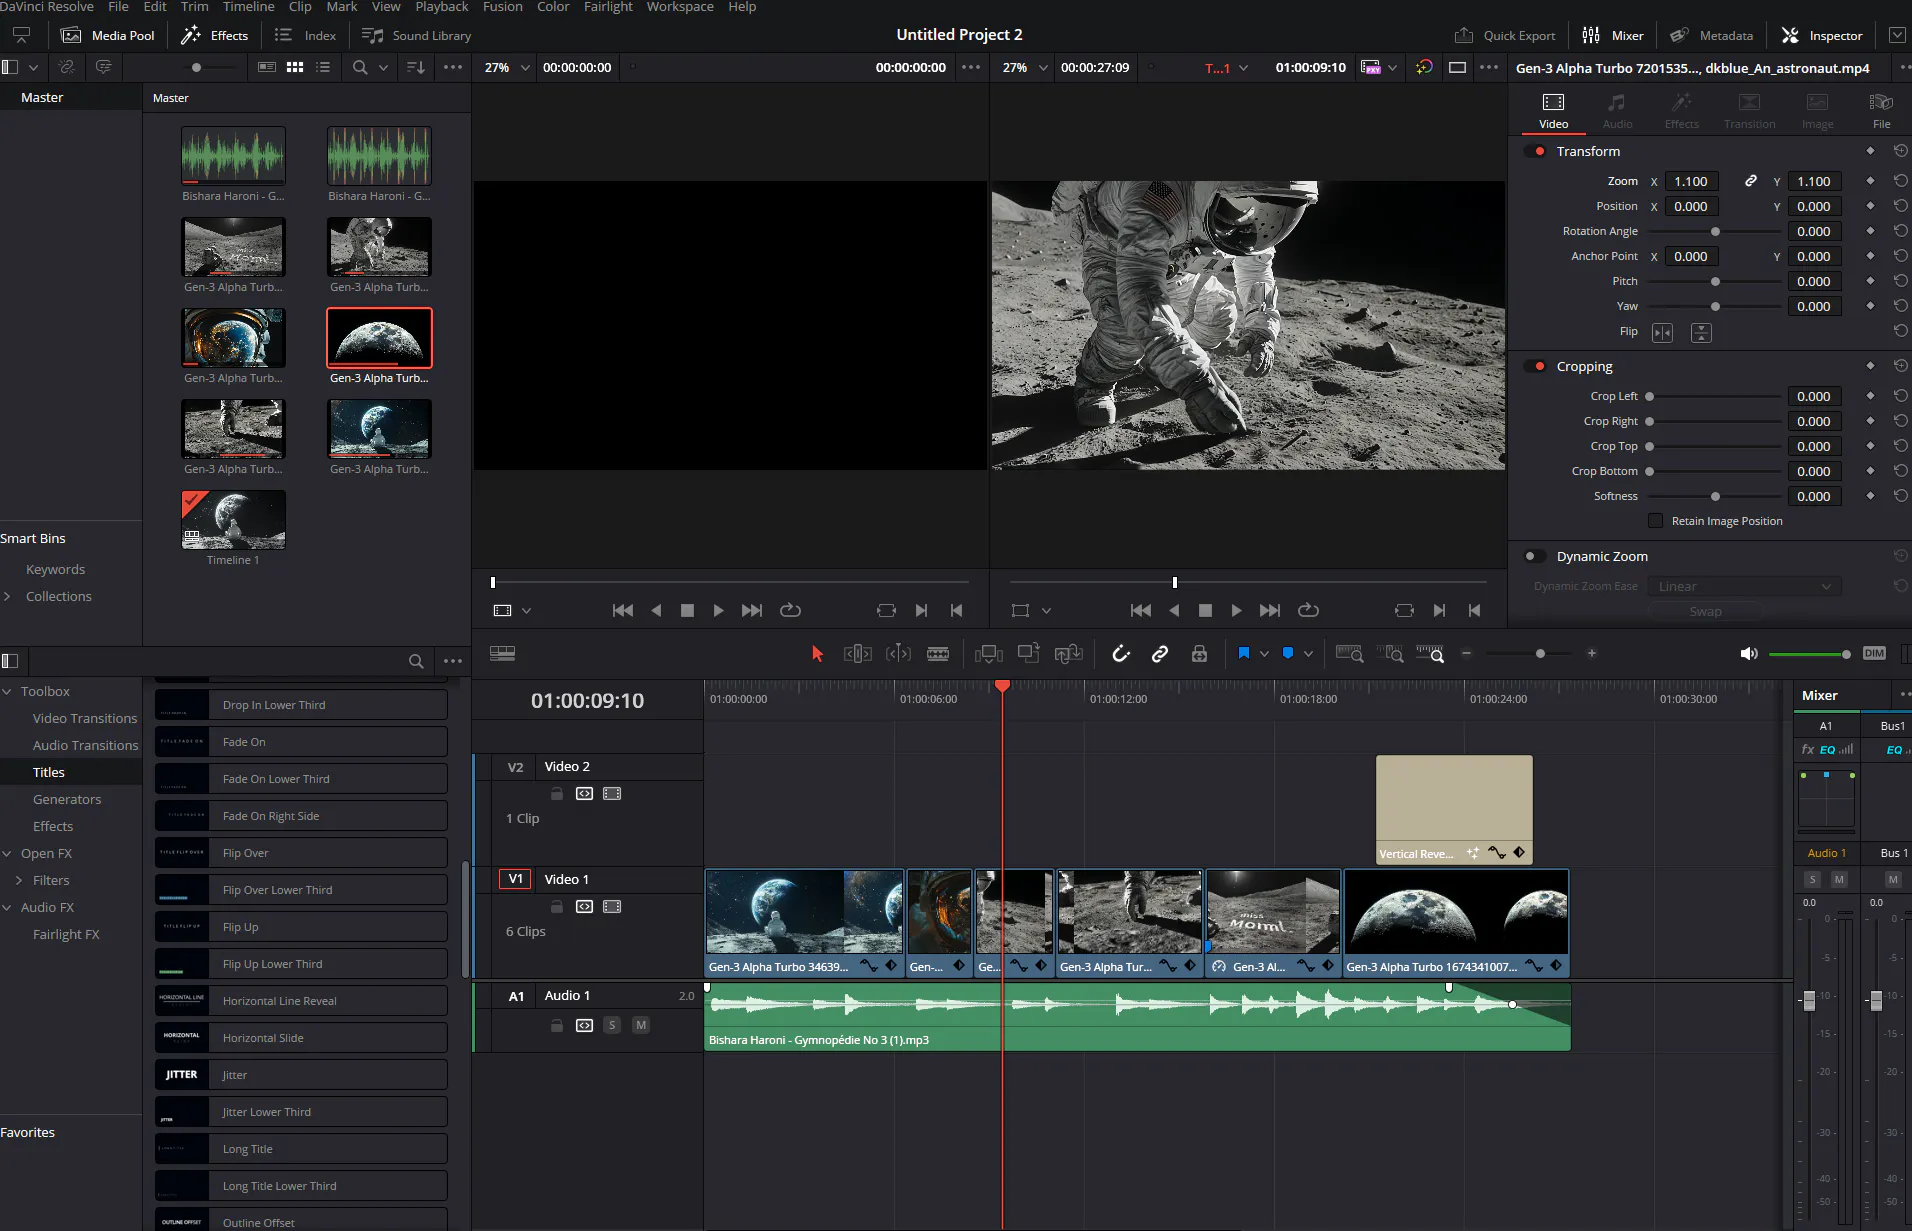1912x1231 pixels.
Task: Click the Quick Export button
Action: tap(1505, 36)
